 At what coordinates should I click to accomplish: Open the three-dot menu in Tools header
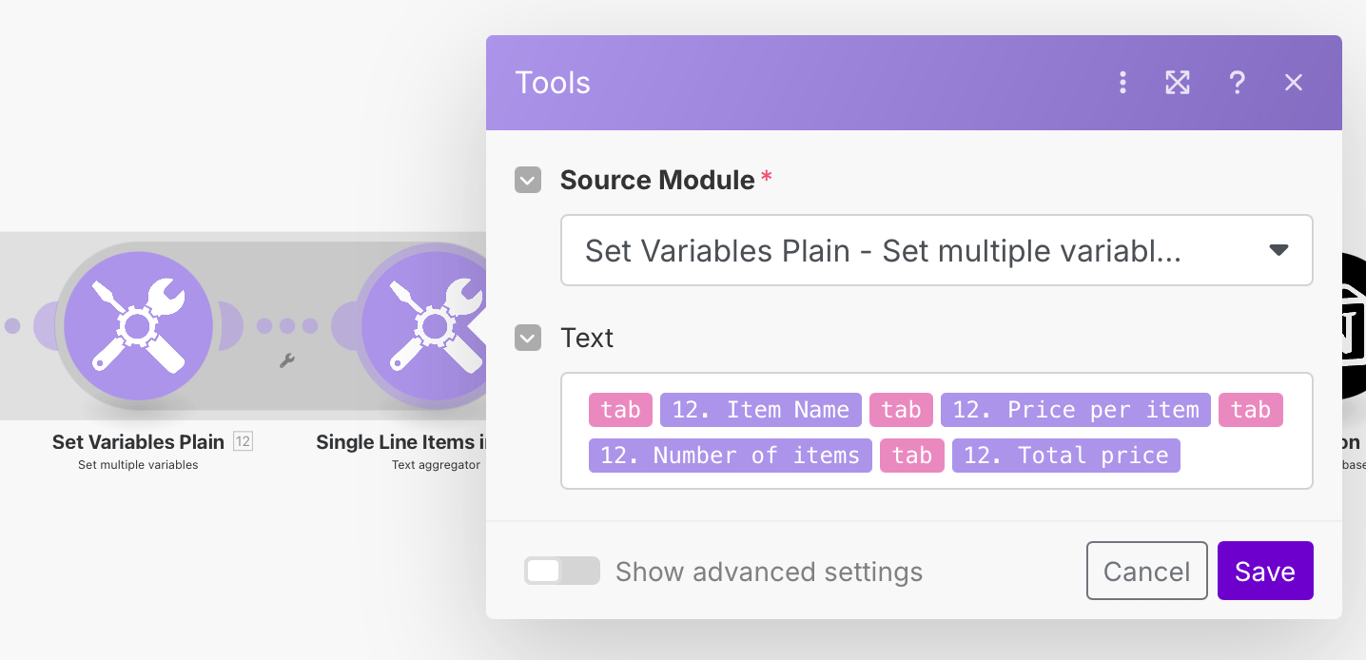[1122, 83]
